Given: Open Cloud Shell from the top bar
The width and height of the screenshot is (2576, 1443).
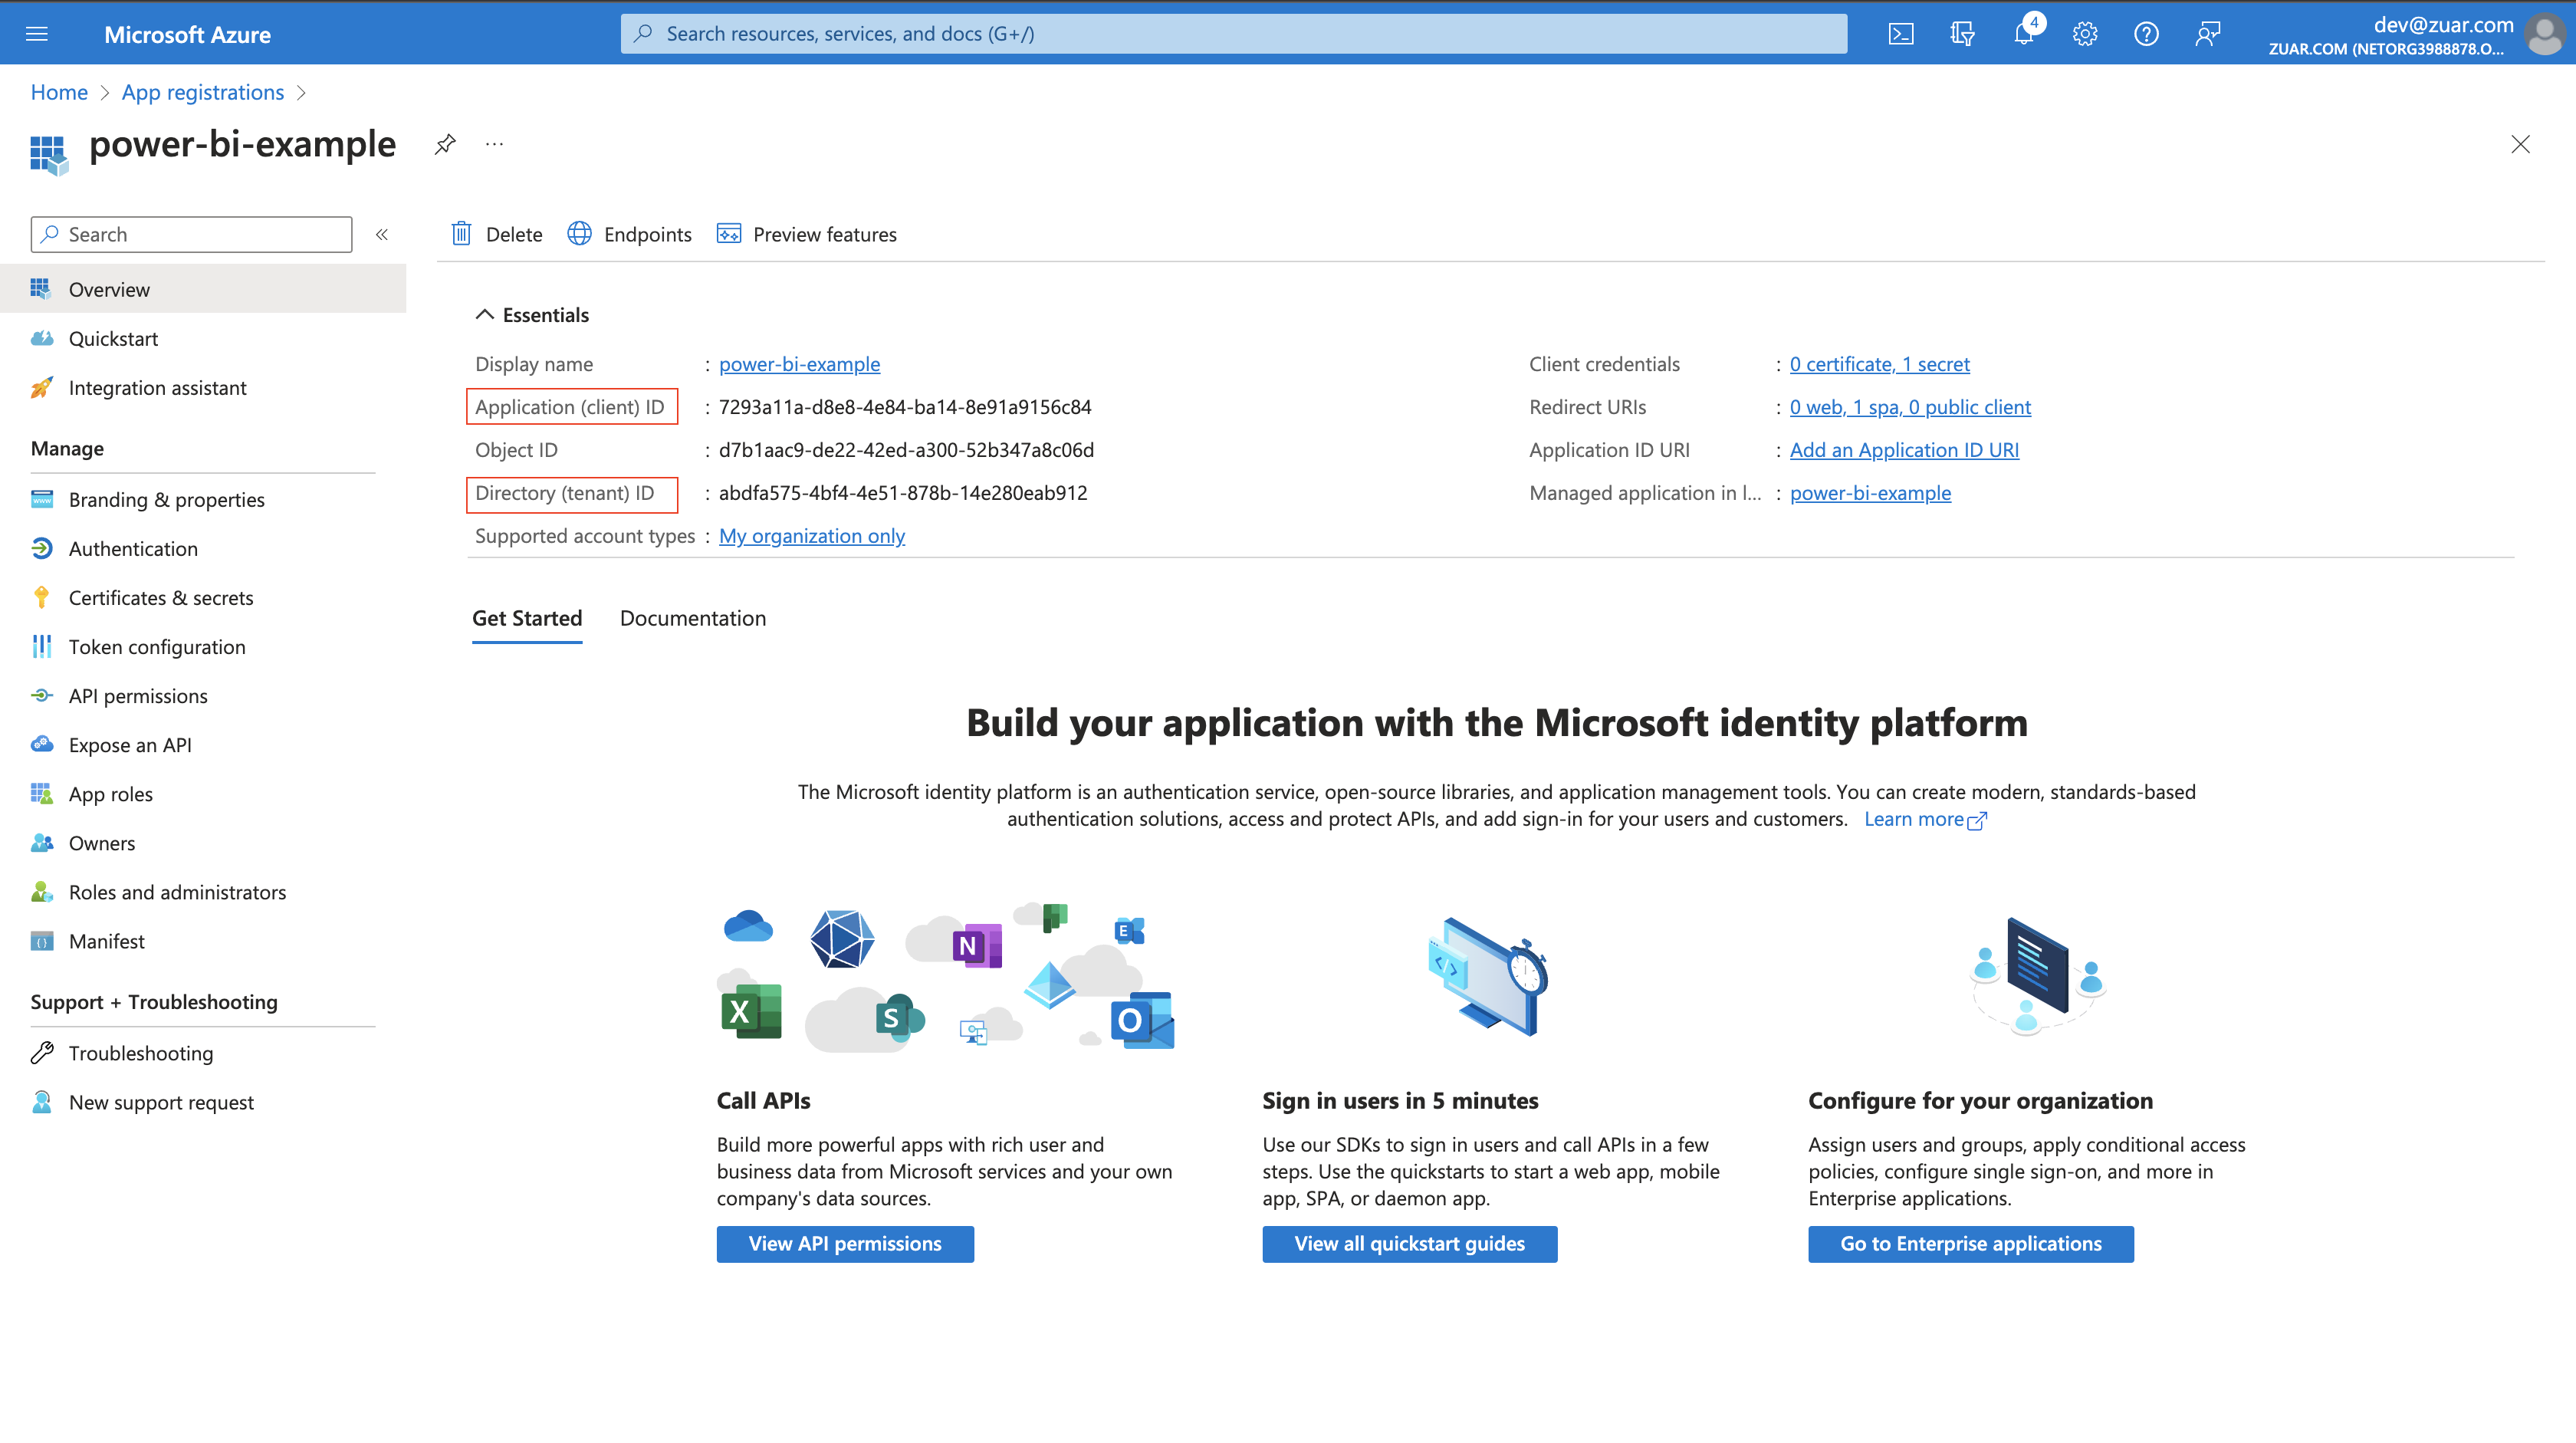Looking at the screenshot, I should [x=1901, y=34].
